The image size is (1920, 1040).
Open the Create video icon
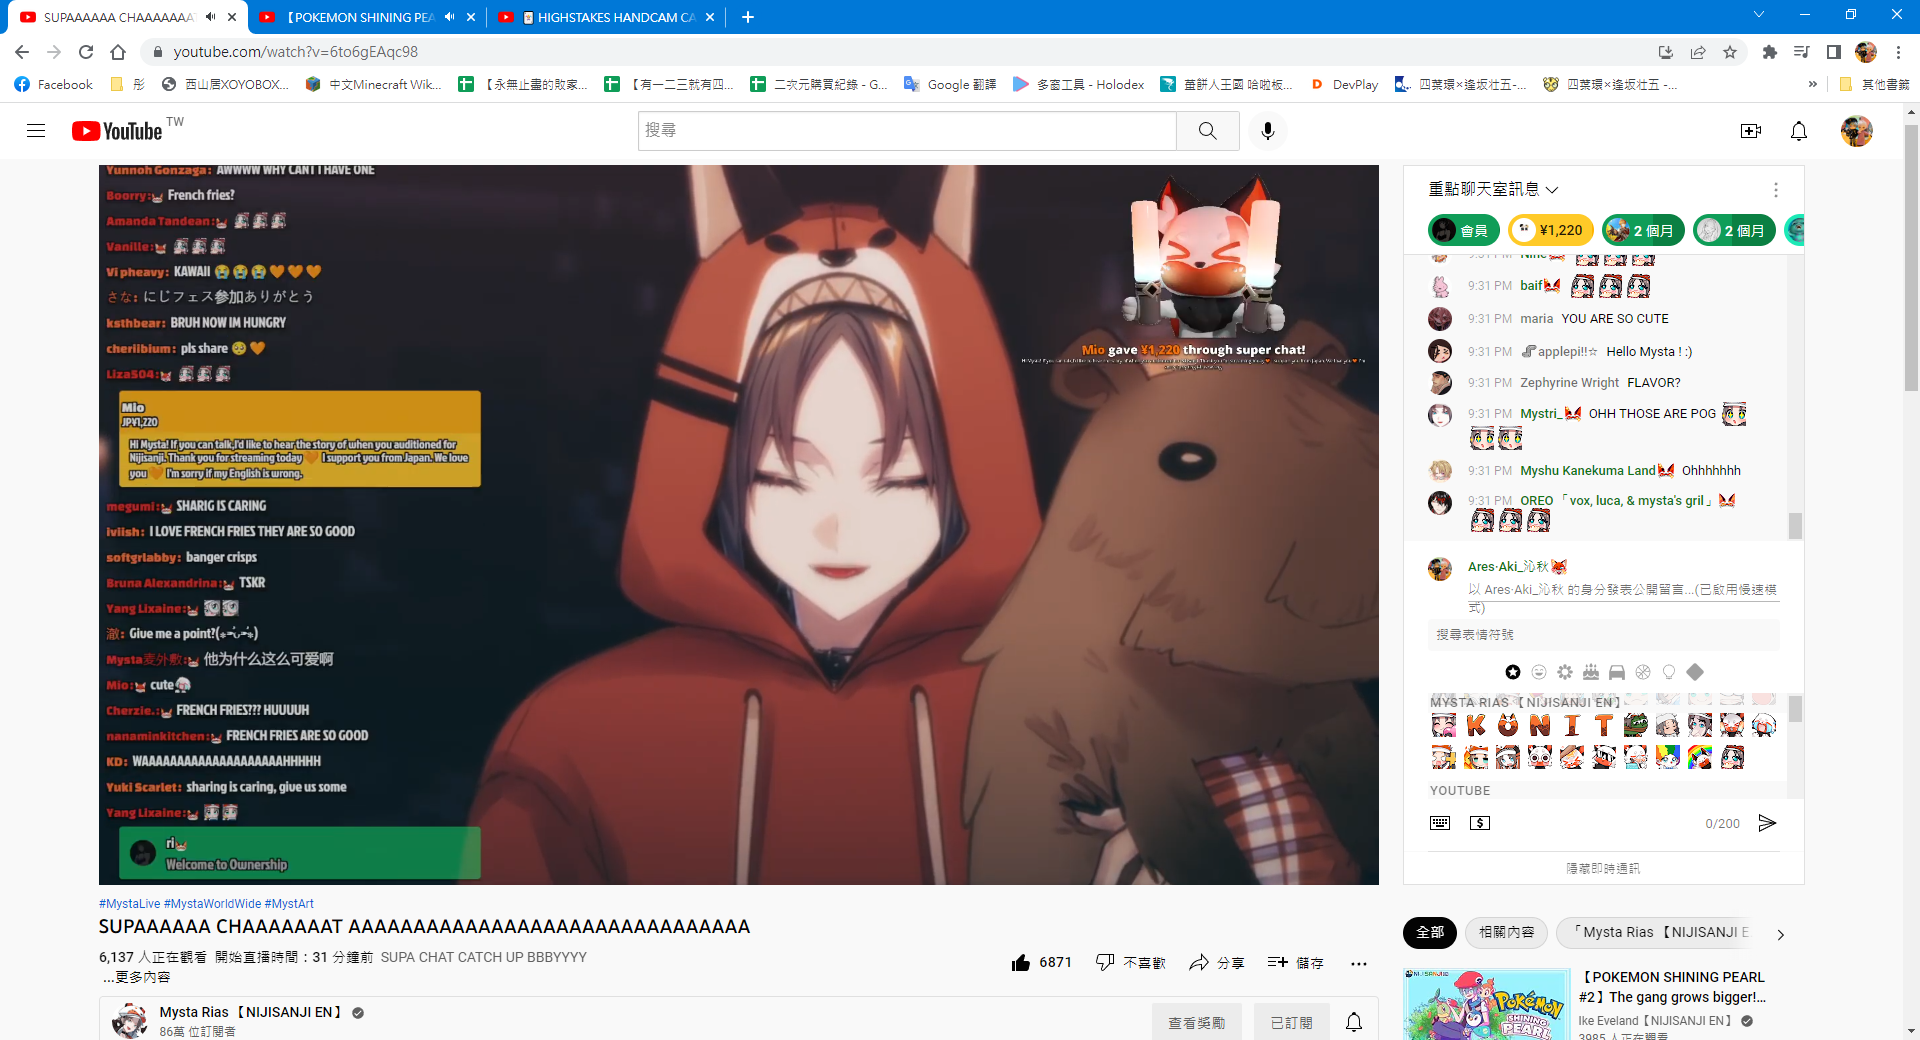[x=1750, y=131]
